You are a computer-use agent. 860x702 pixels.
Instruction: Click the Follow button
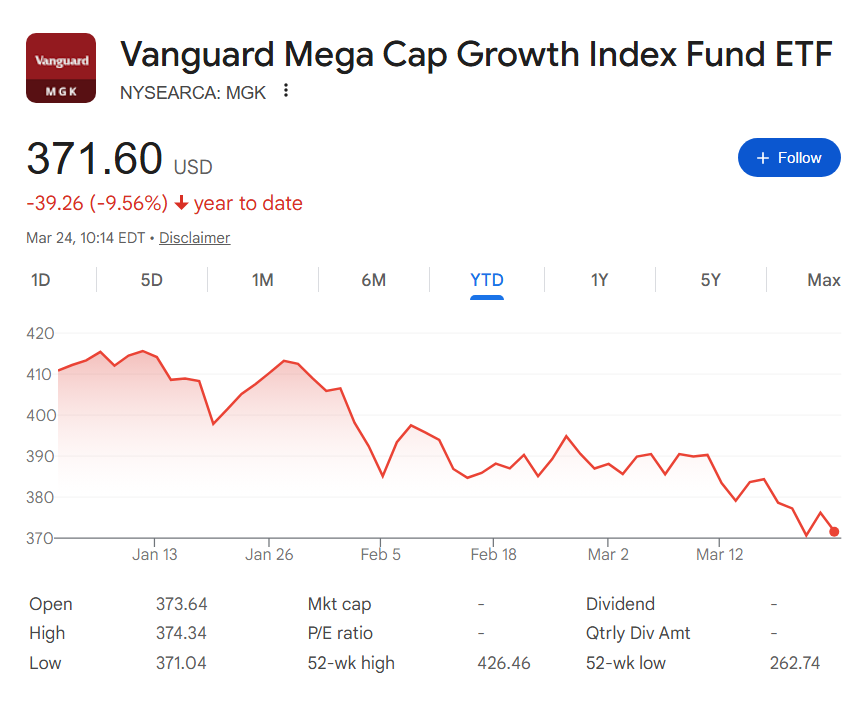(789, 158)
